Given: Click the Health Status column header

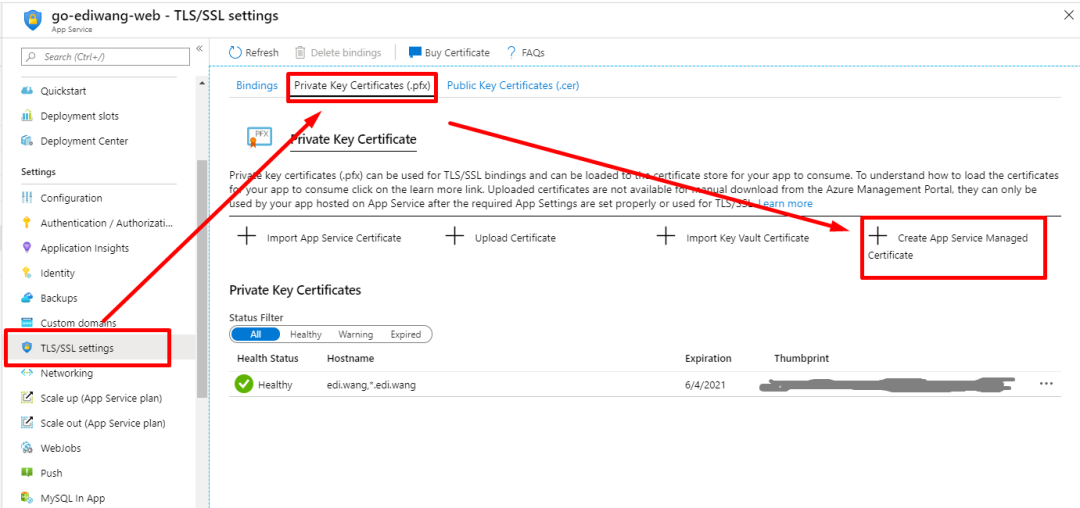Looking at the screenshot, I should [x=268, y=359].
